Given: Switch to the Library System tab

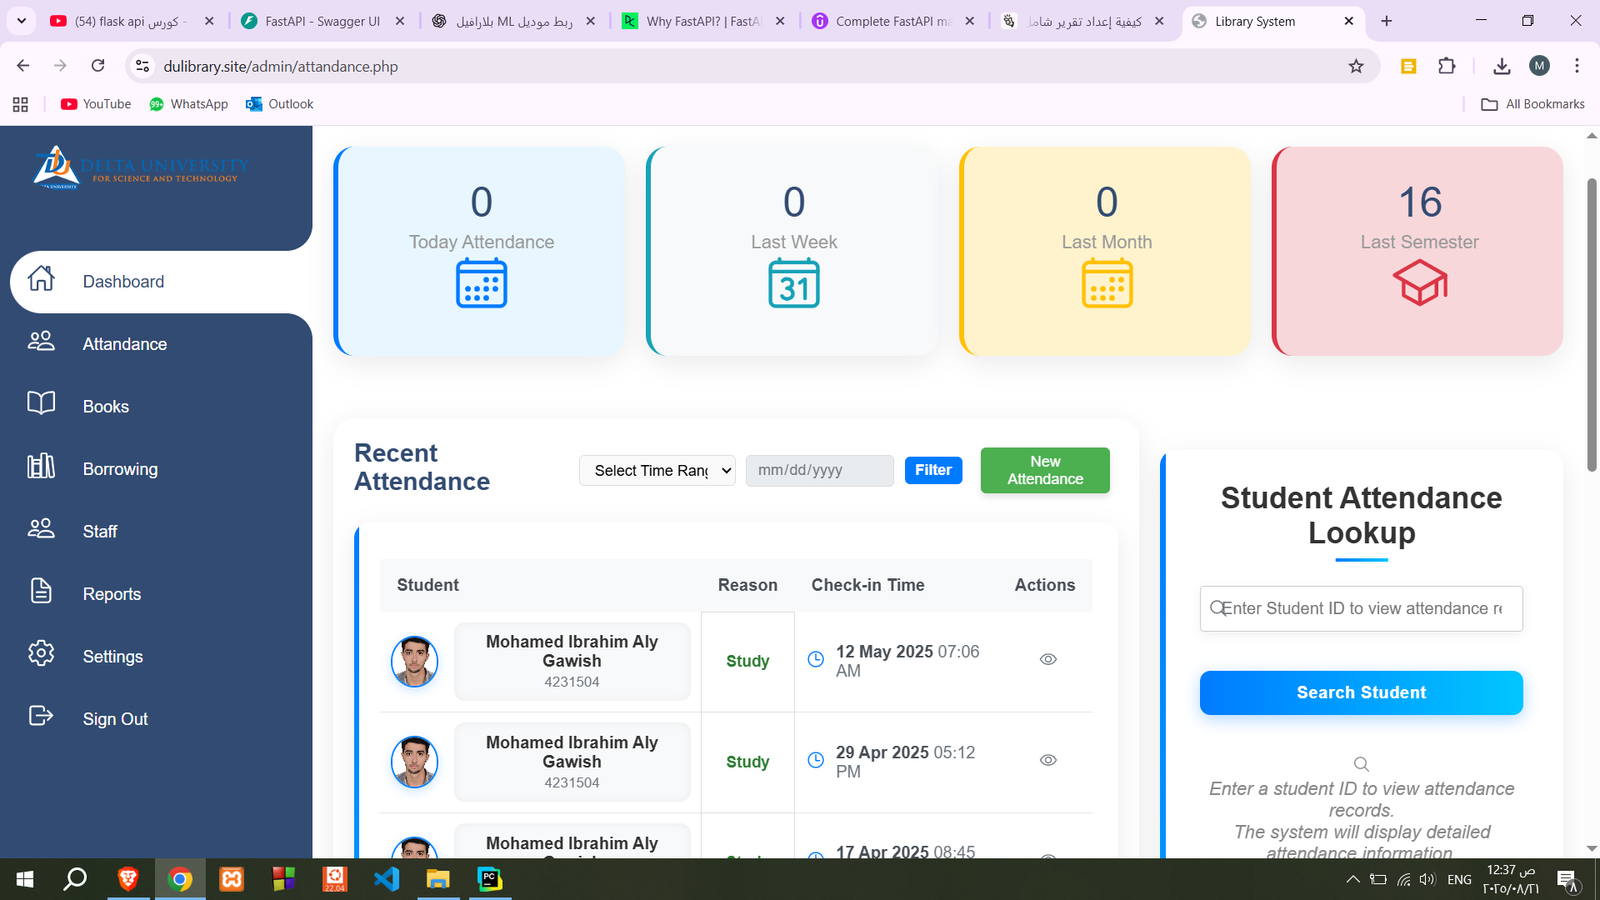Looking at the screenshot, I should point(1260,20).
